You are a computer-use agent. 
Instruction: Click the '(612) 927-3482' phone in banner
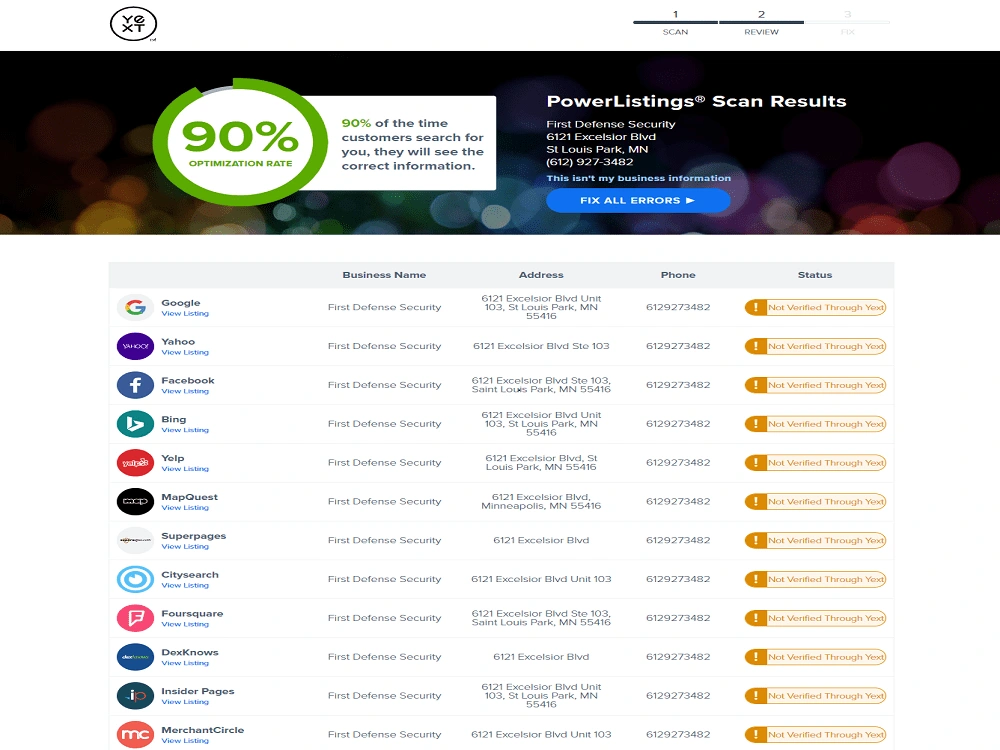point(590,162)
